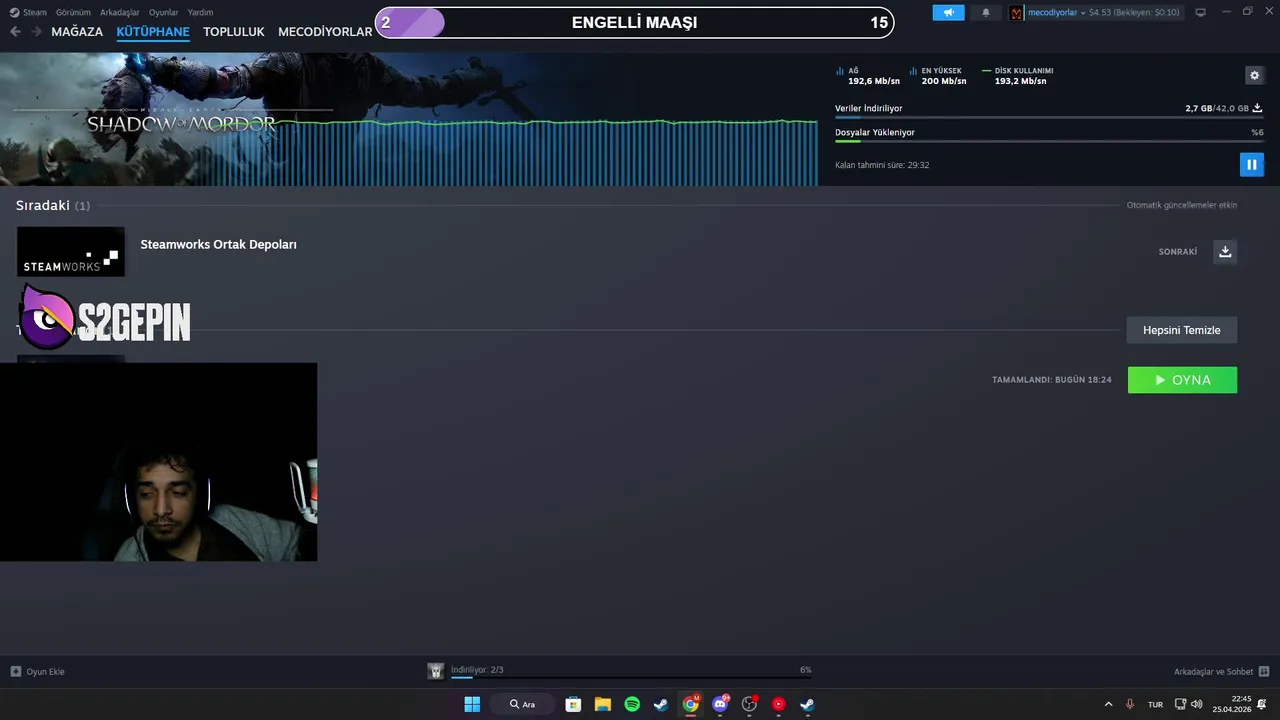Click Steamworks Ortak Depoları thumbnail
The image size is (1280, 720).
coord(71,252)
